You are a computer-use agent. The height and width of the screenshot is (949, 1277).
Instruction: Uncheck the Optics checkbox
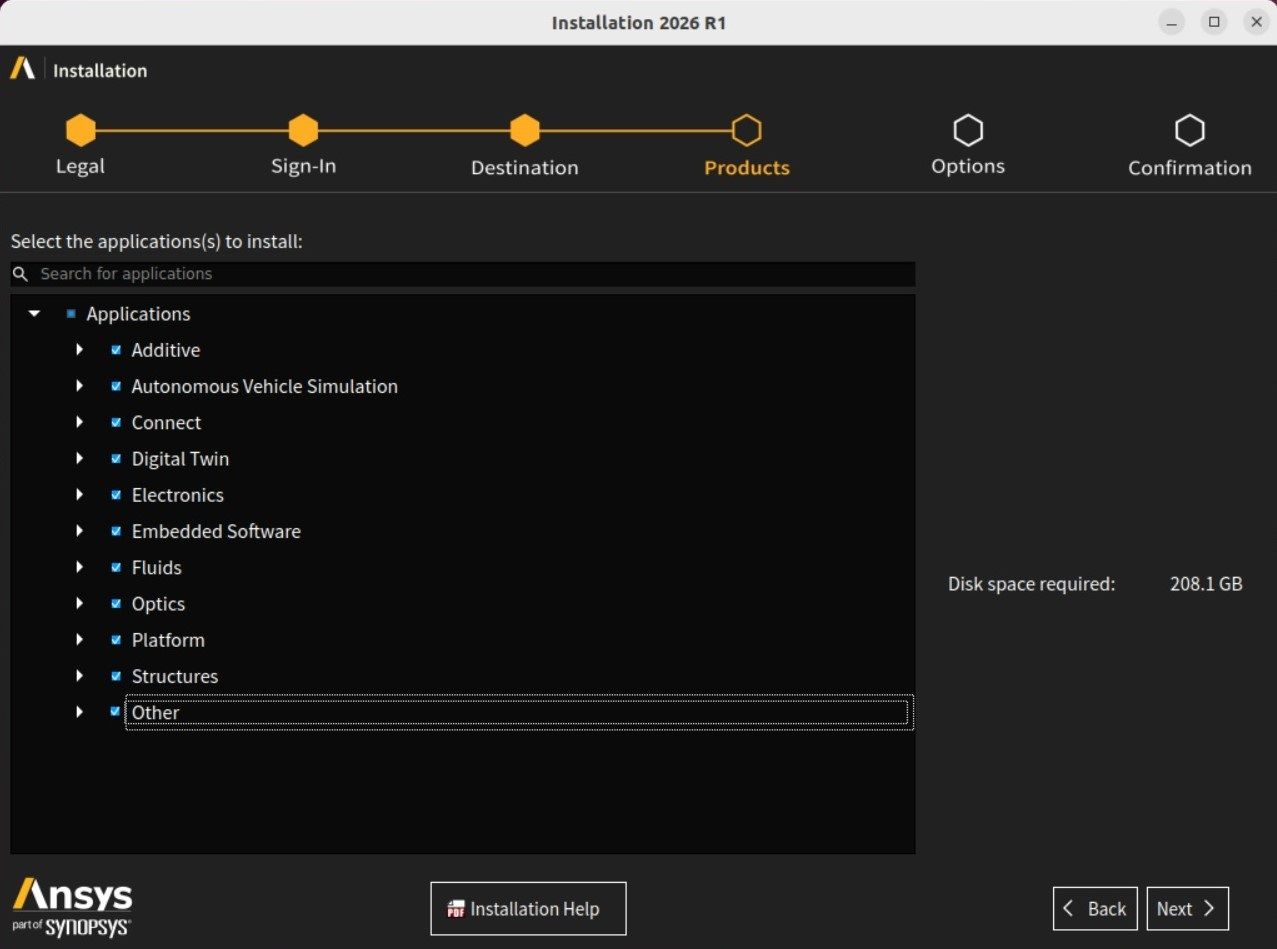[x=116, y=604]
